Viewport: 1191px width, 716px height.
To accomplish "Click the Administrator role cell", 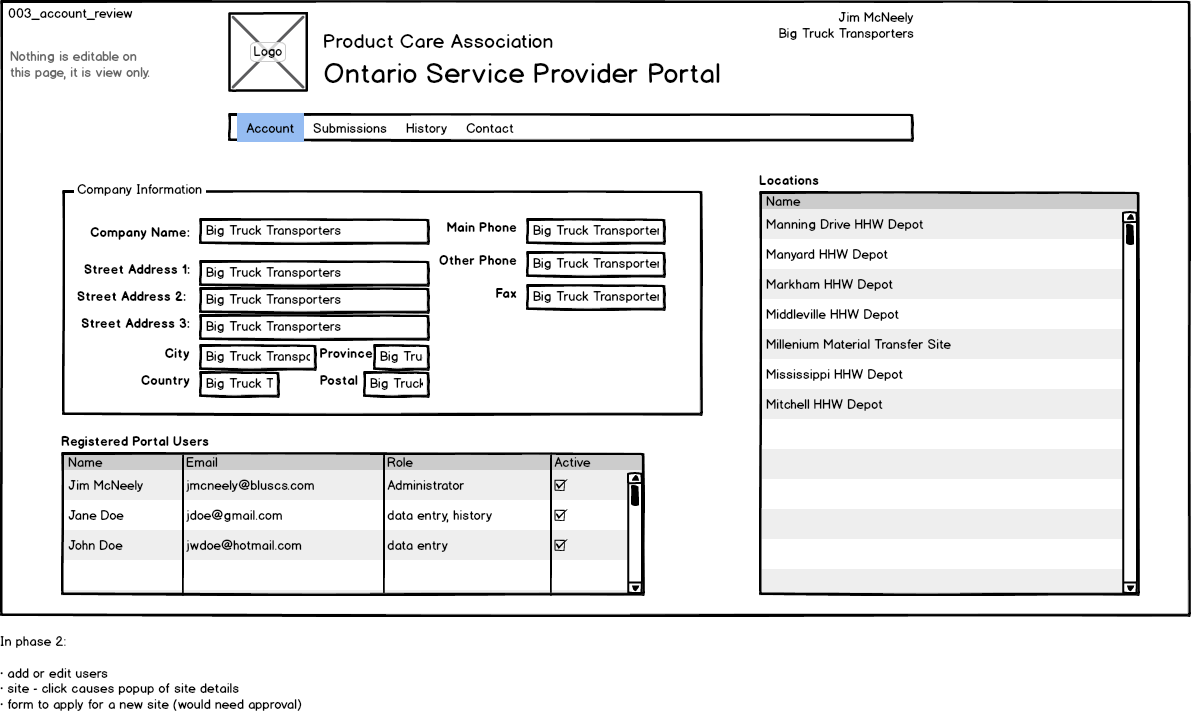I will pos(425,485).
